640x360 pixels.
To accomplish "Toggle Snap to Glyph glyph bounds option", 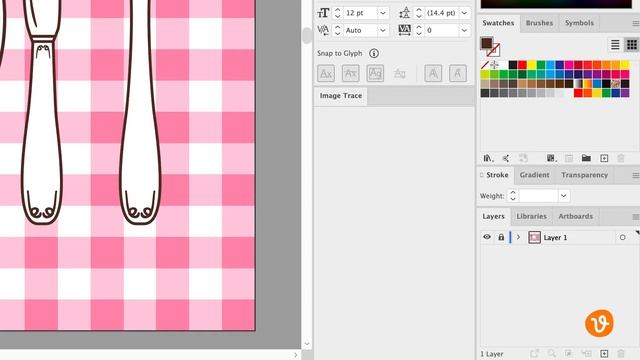I will (375, 73).
